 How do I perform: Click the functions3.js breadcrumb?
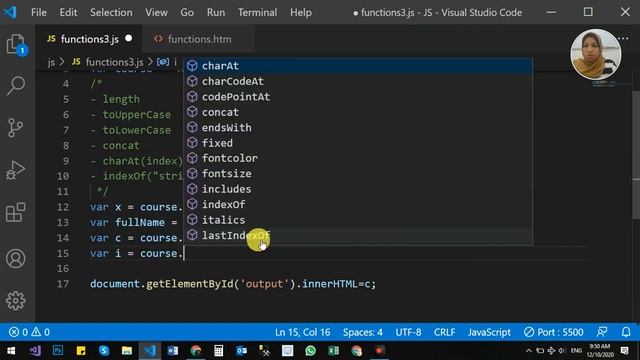pyautogui.click(x=108, y=62)
